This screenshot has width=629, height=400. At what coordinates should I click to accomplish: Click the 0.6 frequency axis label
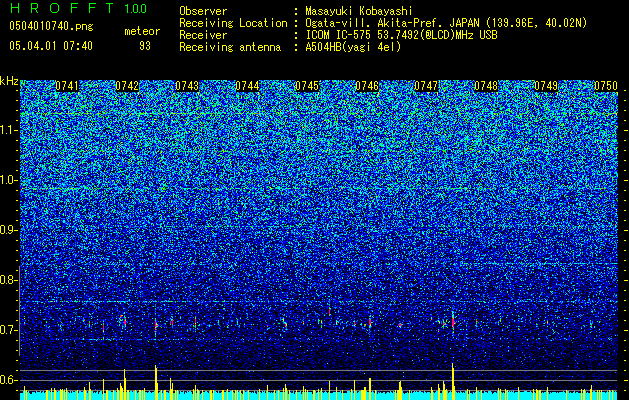(x=8, y=380)
